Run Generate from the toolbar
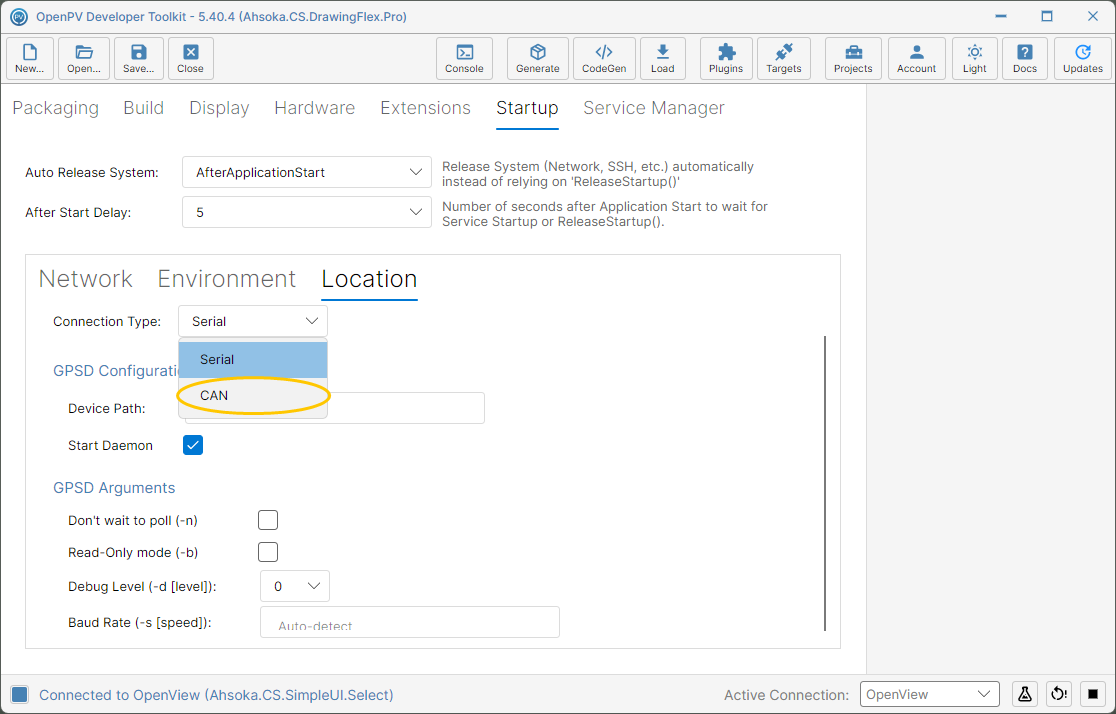1116x714 pixels. tap(537, 58)
